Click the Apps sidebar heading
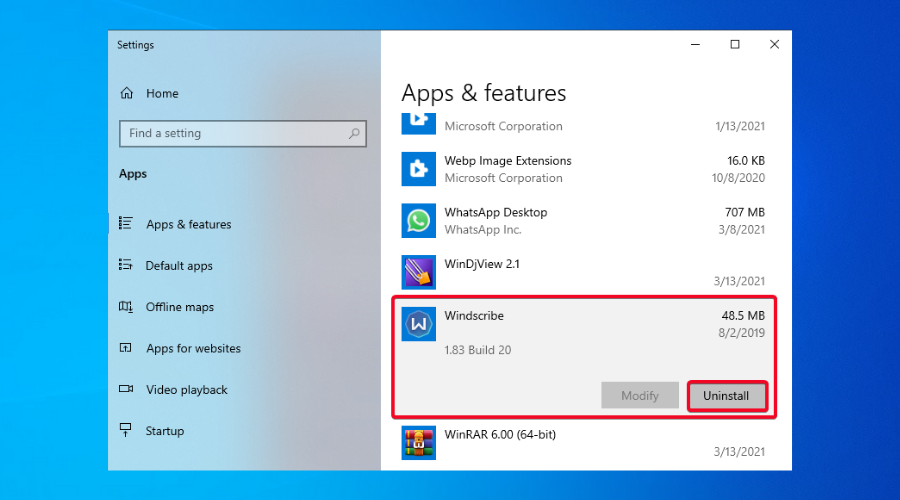This screenshot has width=900, height=500. point(133,173)
